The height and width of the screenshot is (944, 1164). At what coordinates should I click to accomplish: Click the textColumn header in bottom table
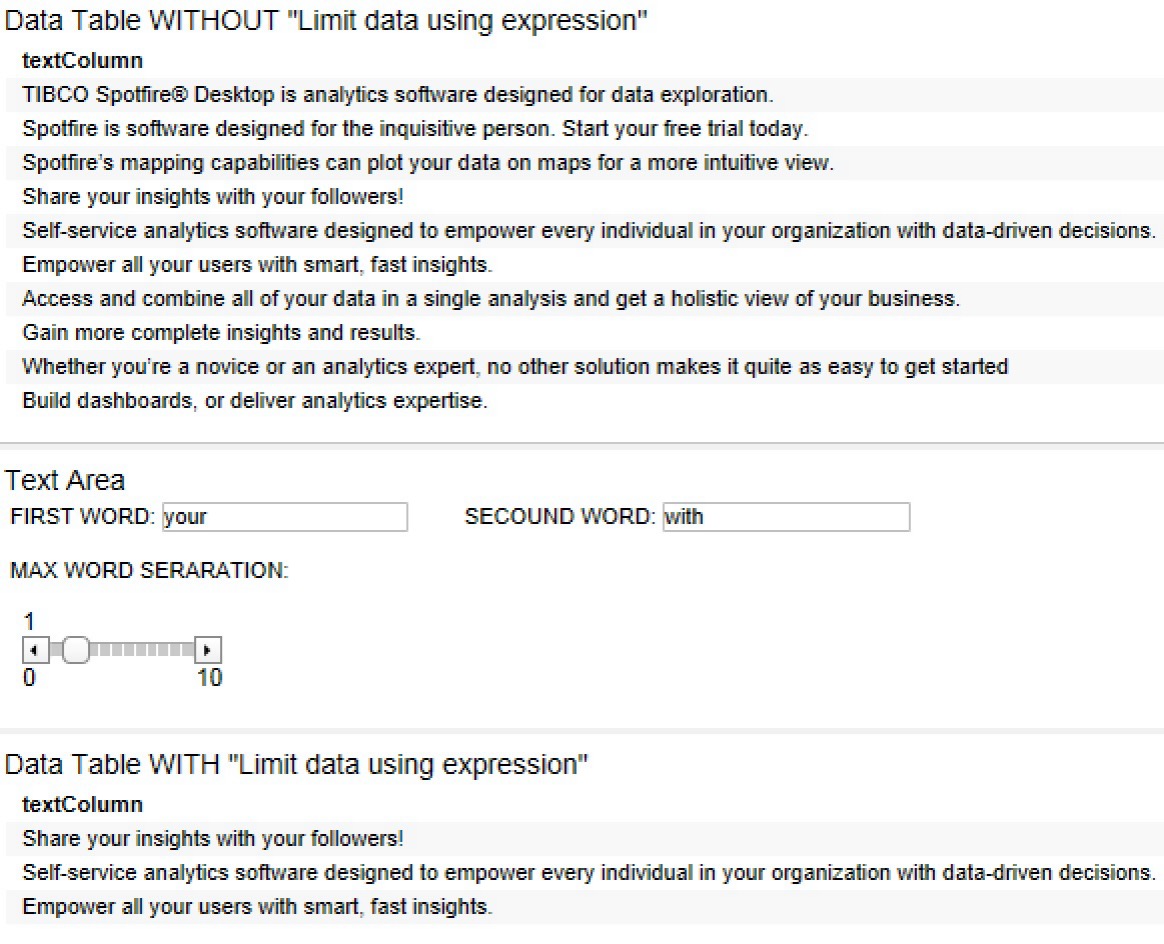click(x=82, y=804)
